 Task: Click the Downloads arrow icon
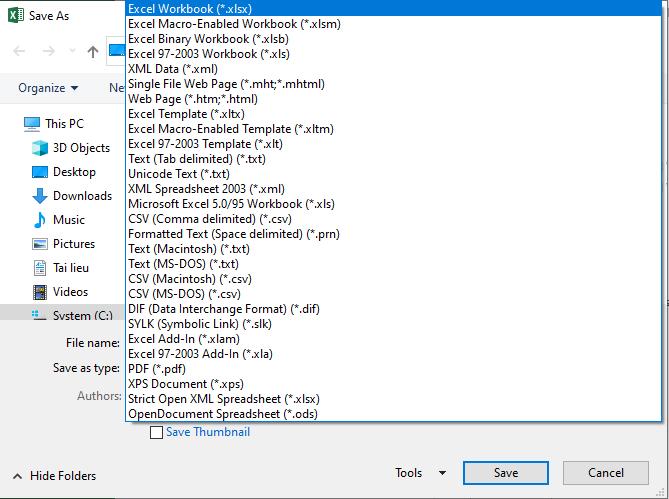tap(40, 196)
